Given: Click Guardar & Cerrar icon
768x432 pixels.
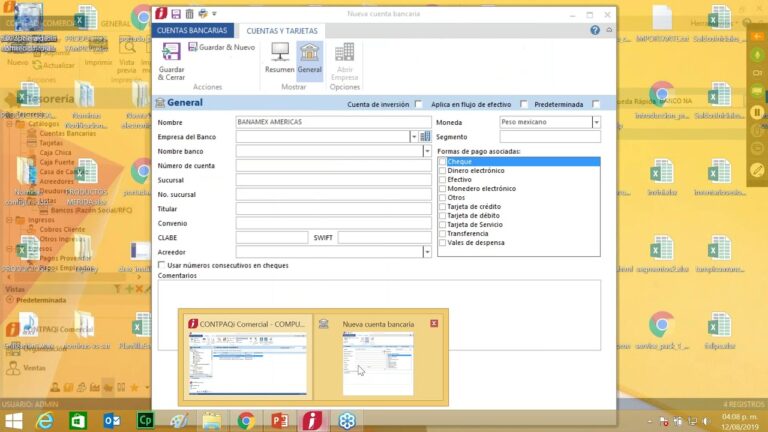Looking at the screenshot, I should point(171,61).
